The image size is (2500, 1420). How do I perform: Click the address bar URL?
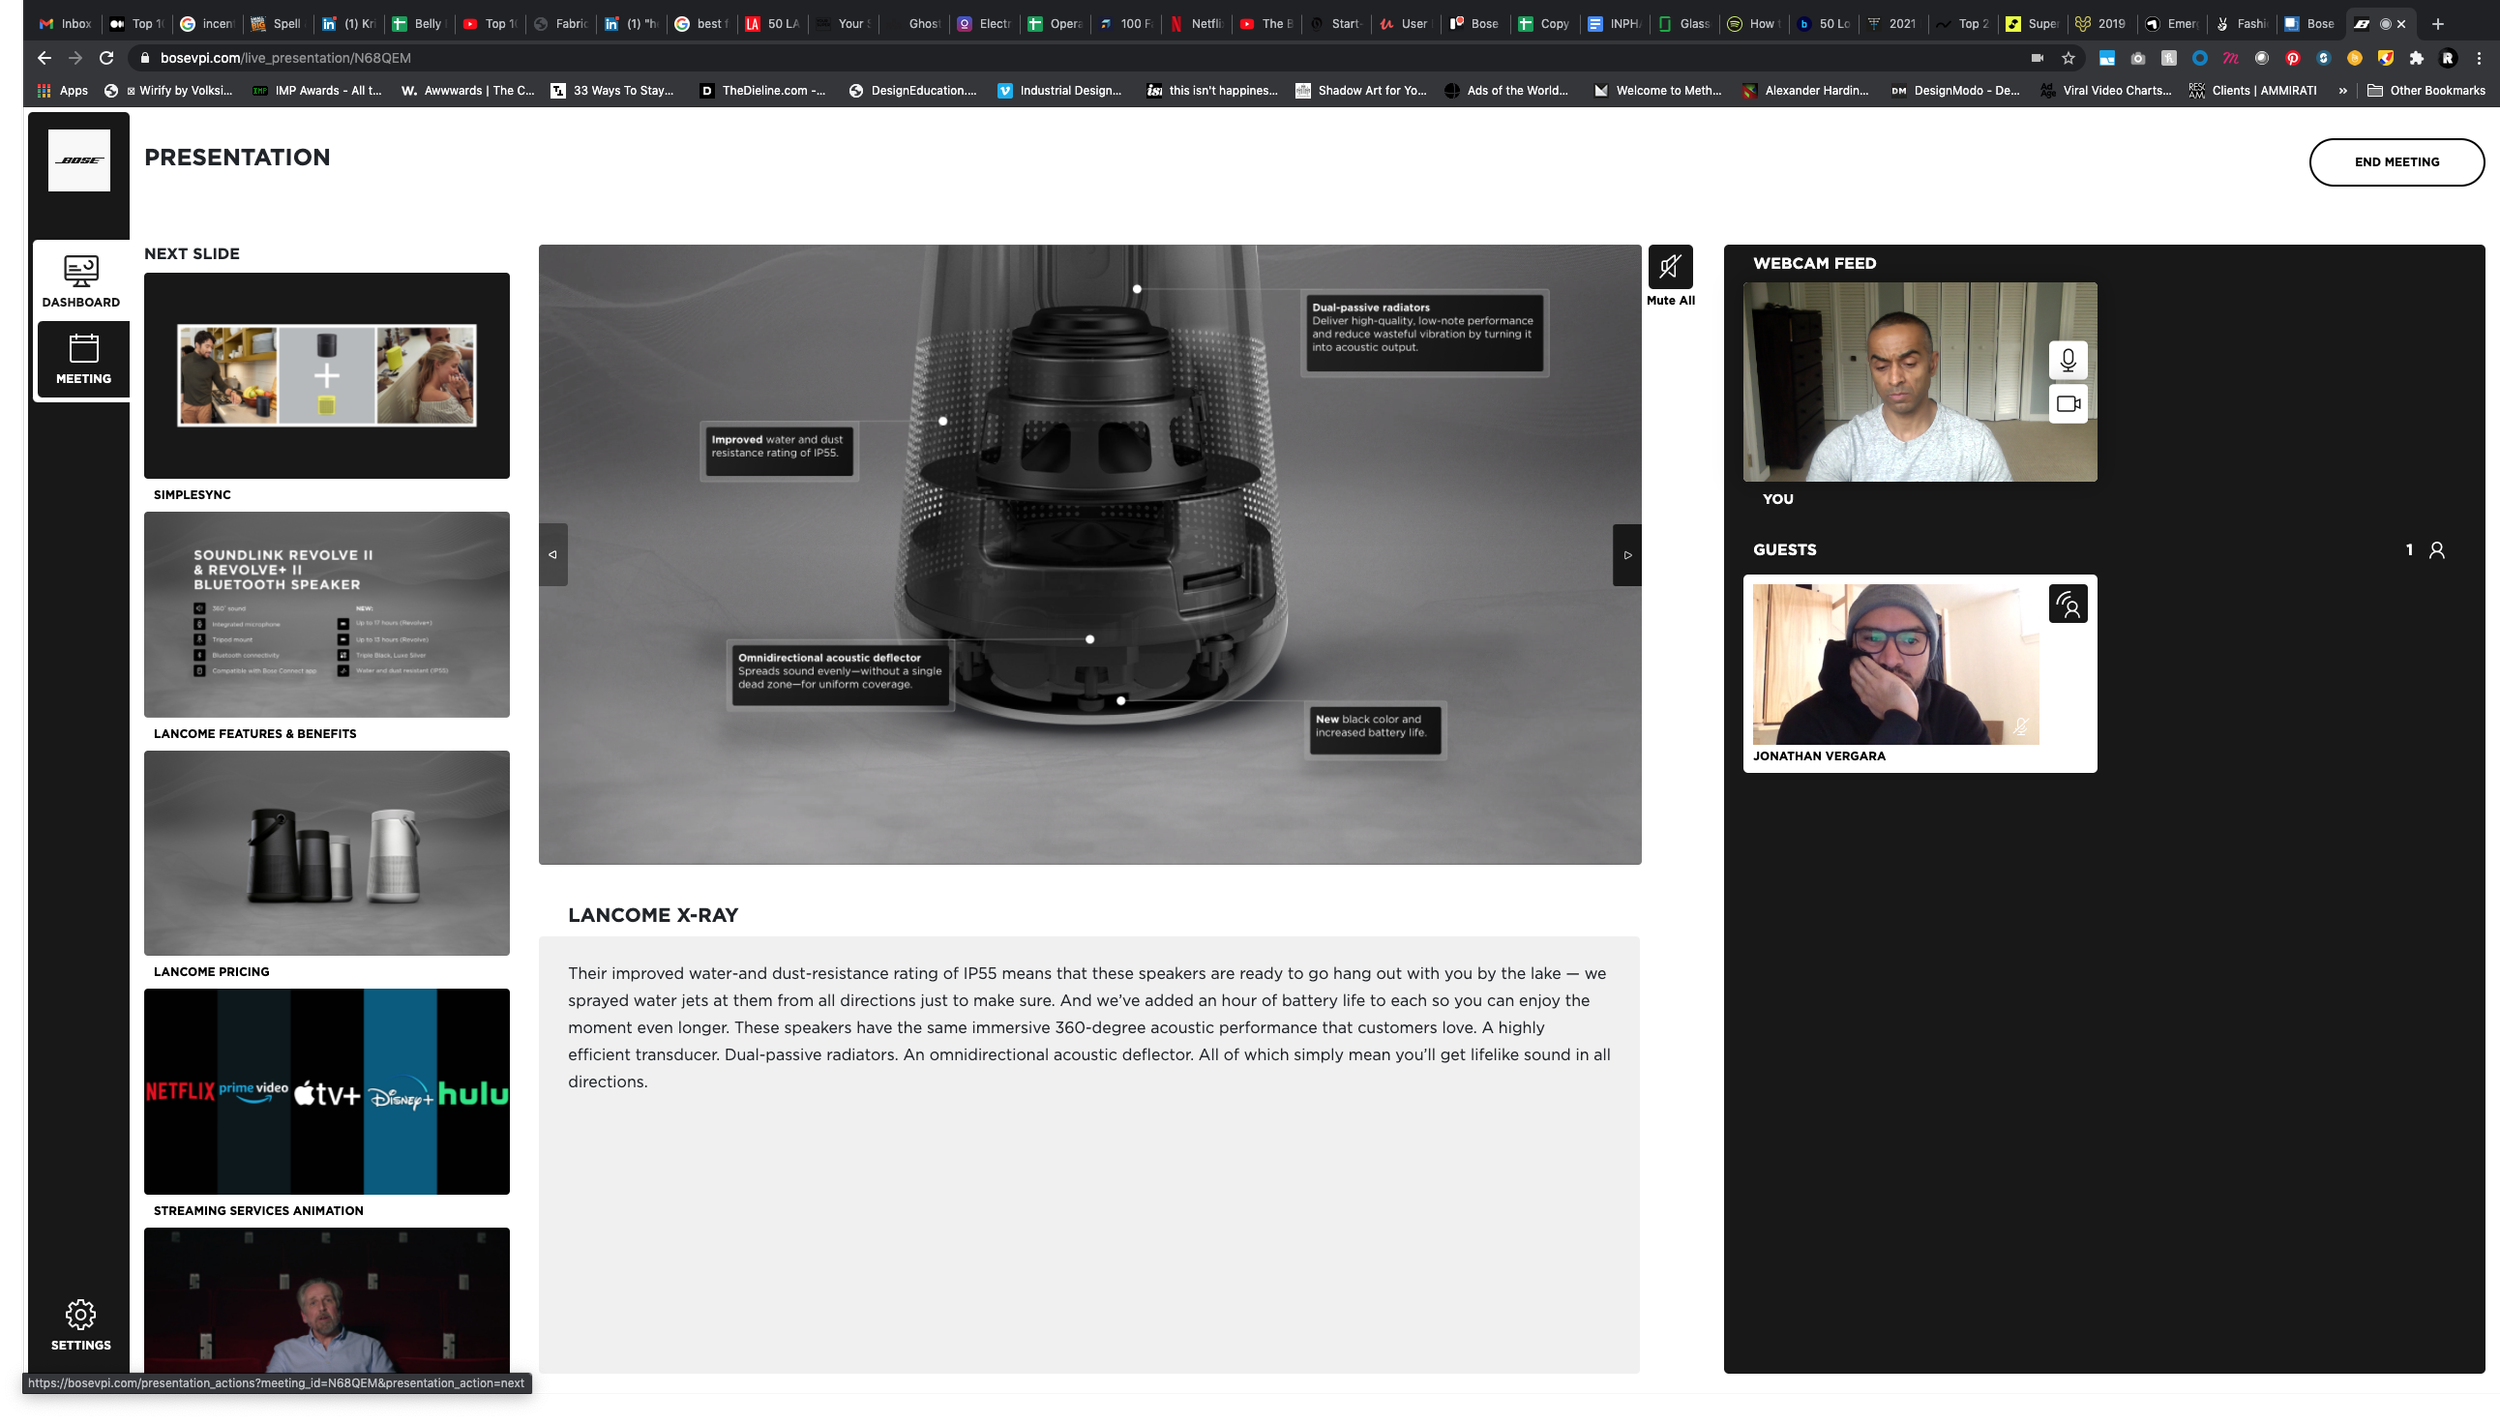click(286, 58)
